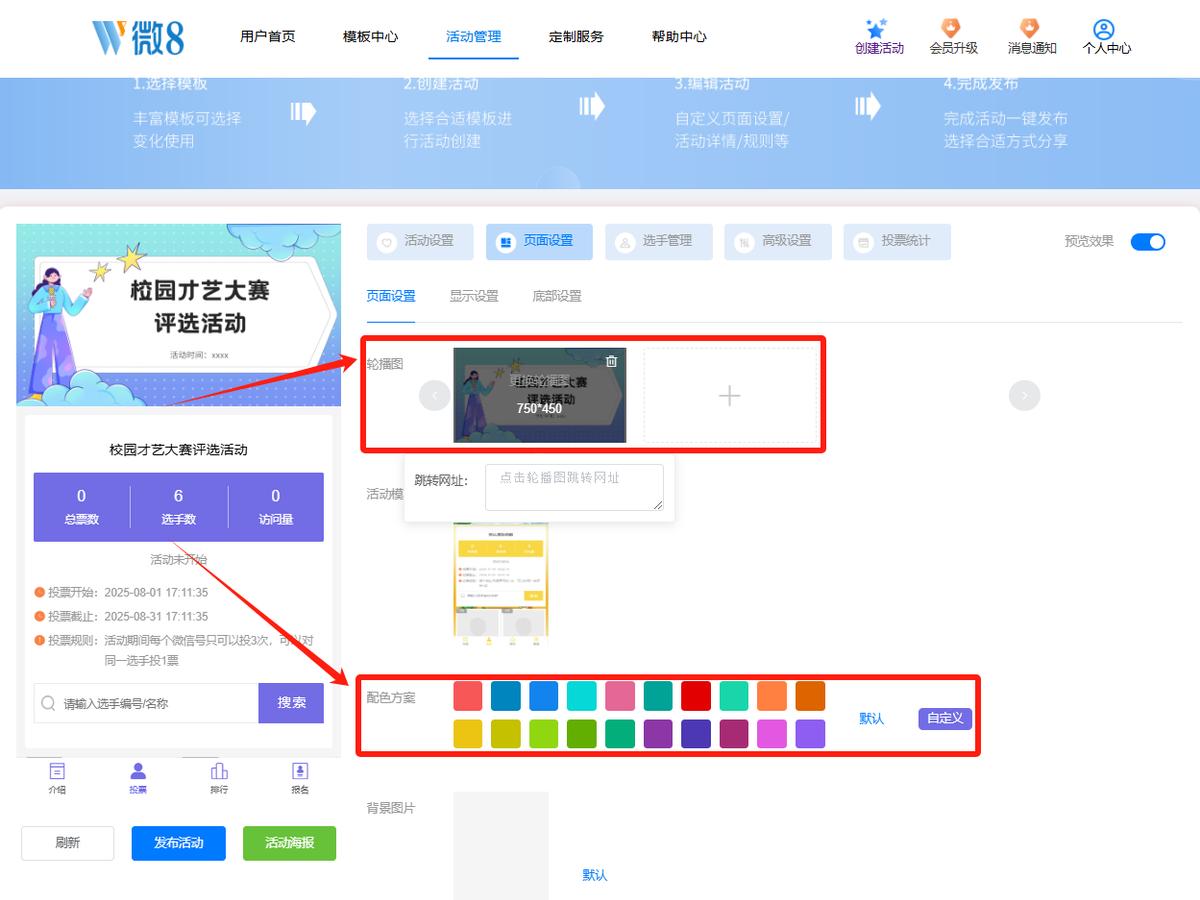Open the 底部设置 sub-tab
Screen dimensions: 1200x900
click(x=557, y=296)
